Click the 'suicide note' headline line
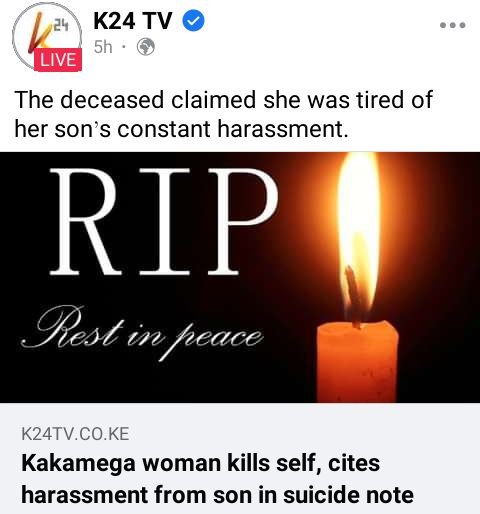Image resolution: width=480 pixels, height=514 pixels. (x=217, y=495)
